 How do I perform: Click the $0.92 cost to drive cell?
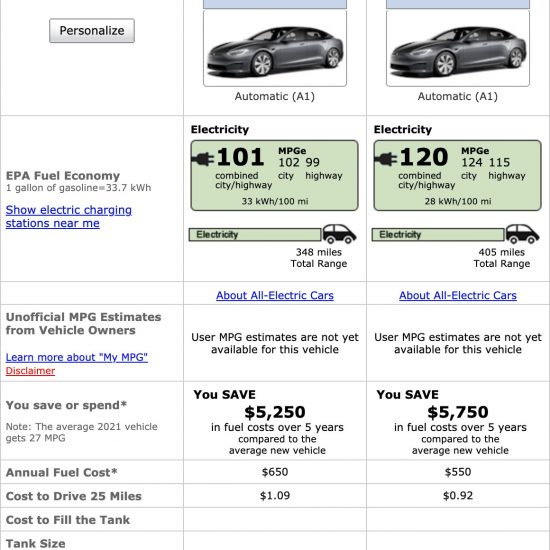[458, 496]
